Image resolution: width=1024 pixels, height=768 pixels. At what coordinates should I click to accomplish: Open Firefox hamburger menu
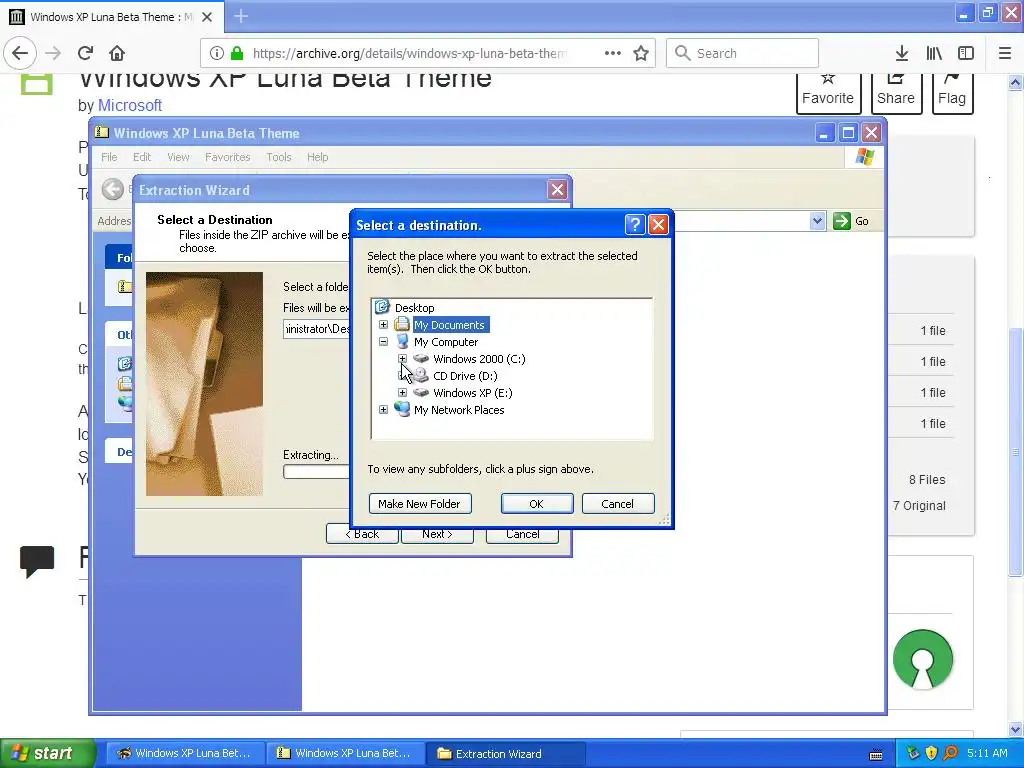(x=1005, y=54)
